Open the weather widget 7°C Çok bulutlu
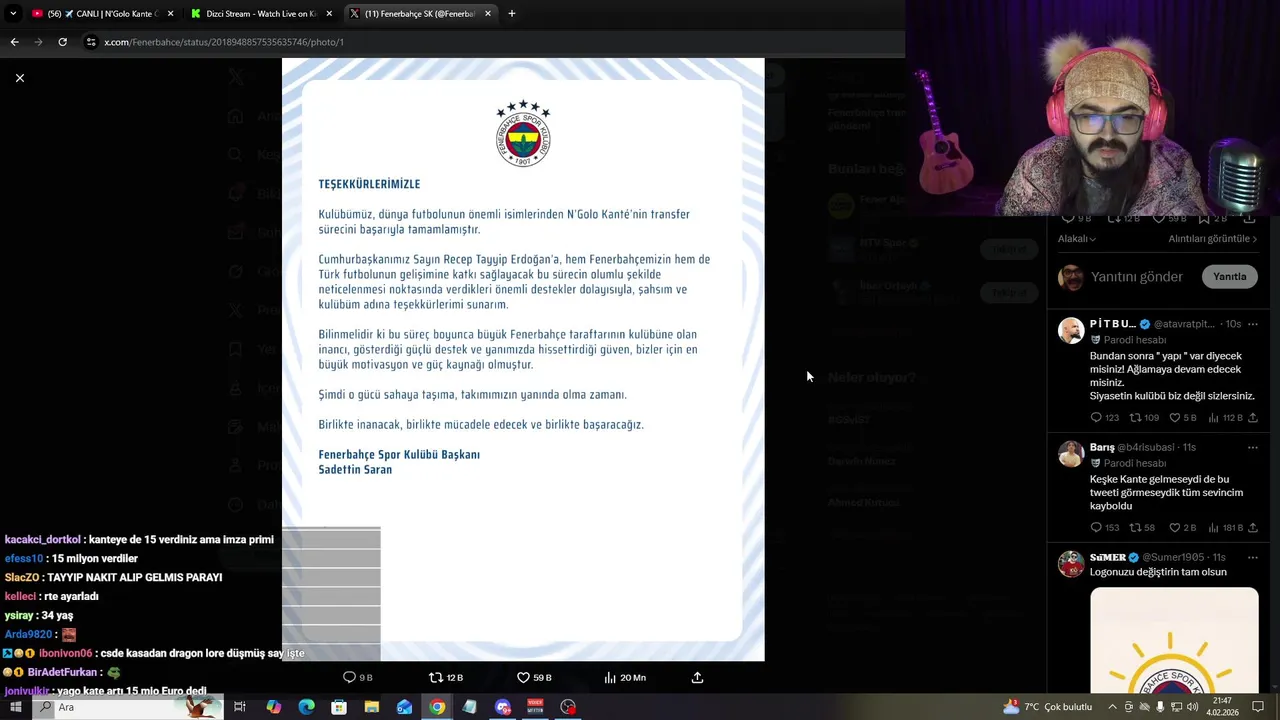The height and width of the screenshot is (720, 1280). (1048, 707)
